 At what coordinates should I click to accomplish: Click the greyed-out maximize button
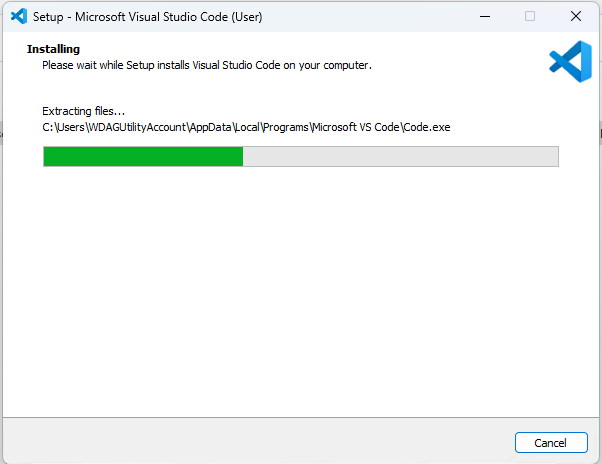530,16
